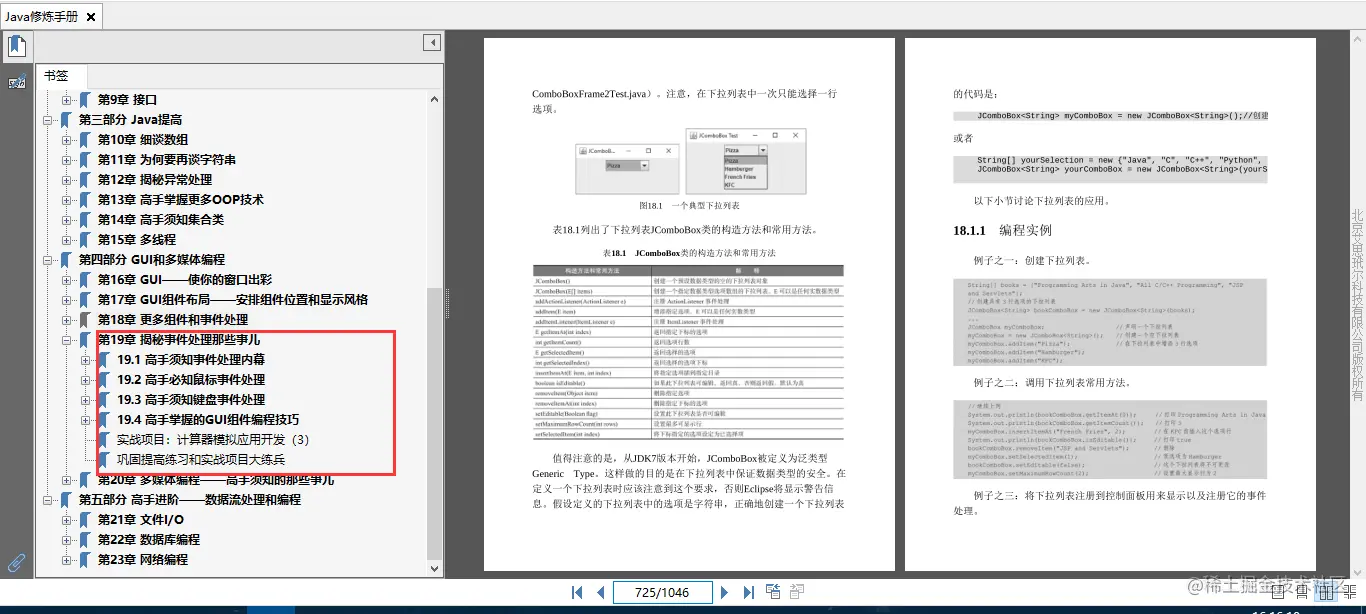The image size is (1366, 614).
Task: Click the previous view history icon
Action: point(773,591)
